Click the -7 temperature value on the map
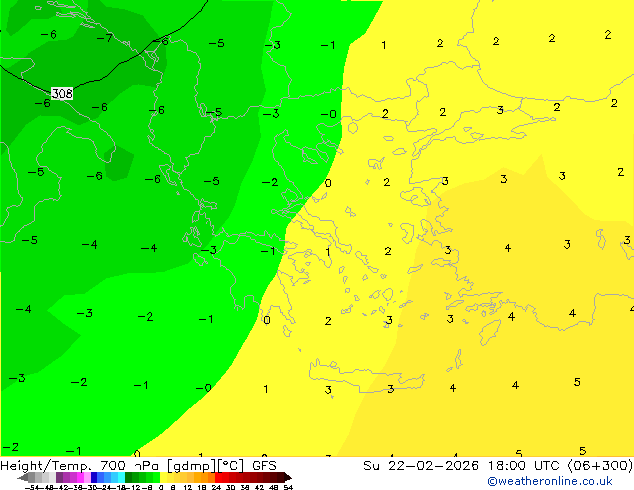Image resolution: width=634 pixels, height=490 pixels. click(105, 38)
